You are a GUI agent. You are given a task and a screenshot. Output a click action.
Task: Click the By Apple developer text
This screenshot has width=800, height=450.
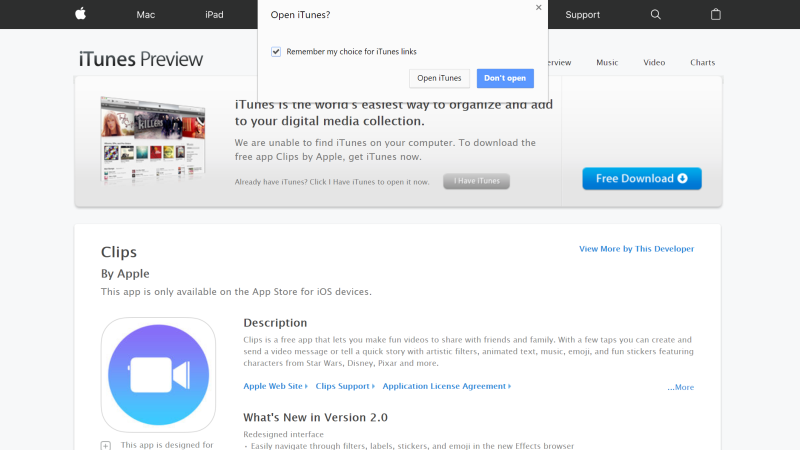pos(125,273)
